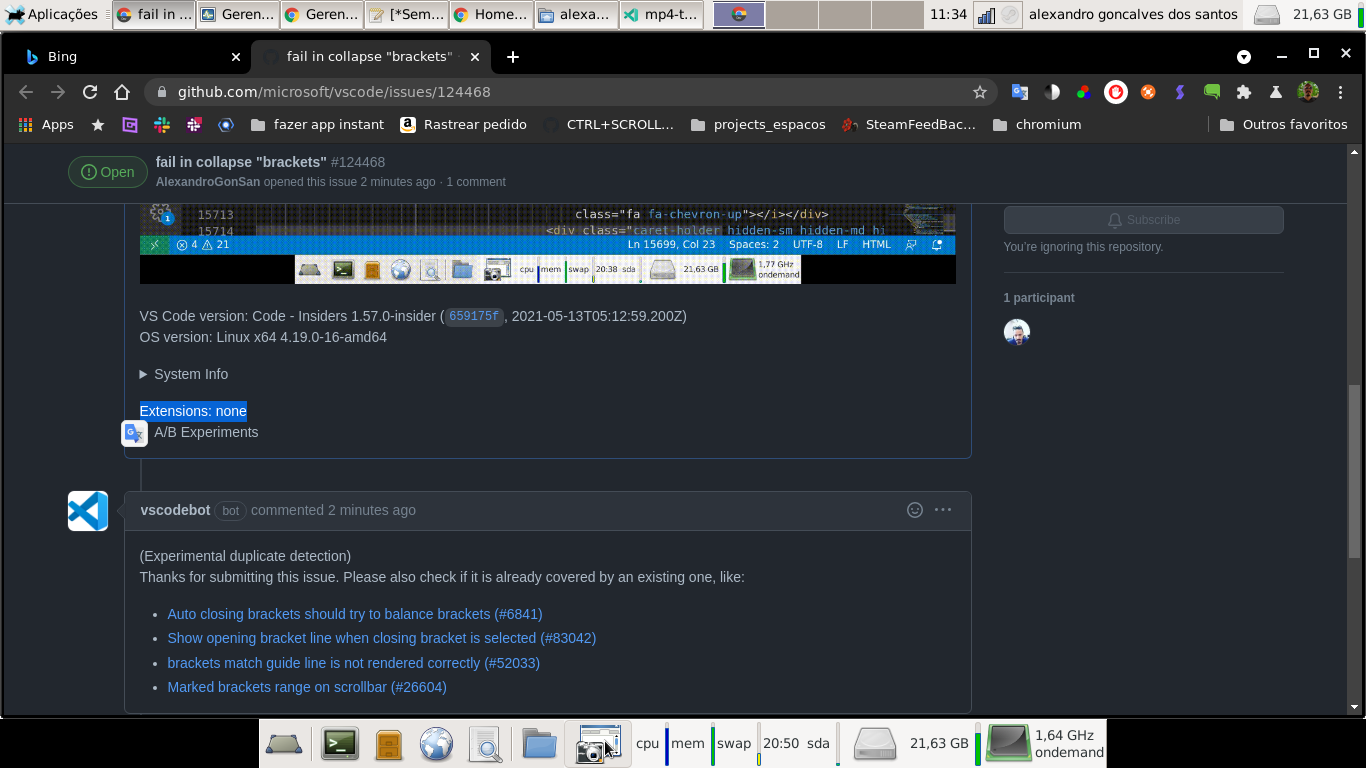Open the SteamFeedBac bookmark
The width and height of the screenshot is (1366, 768).
point(908,125)
